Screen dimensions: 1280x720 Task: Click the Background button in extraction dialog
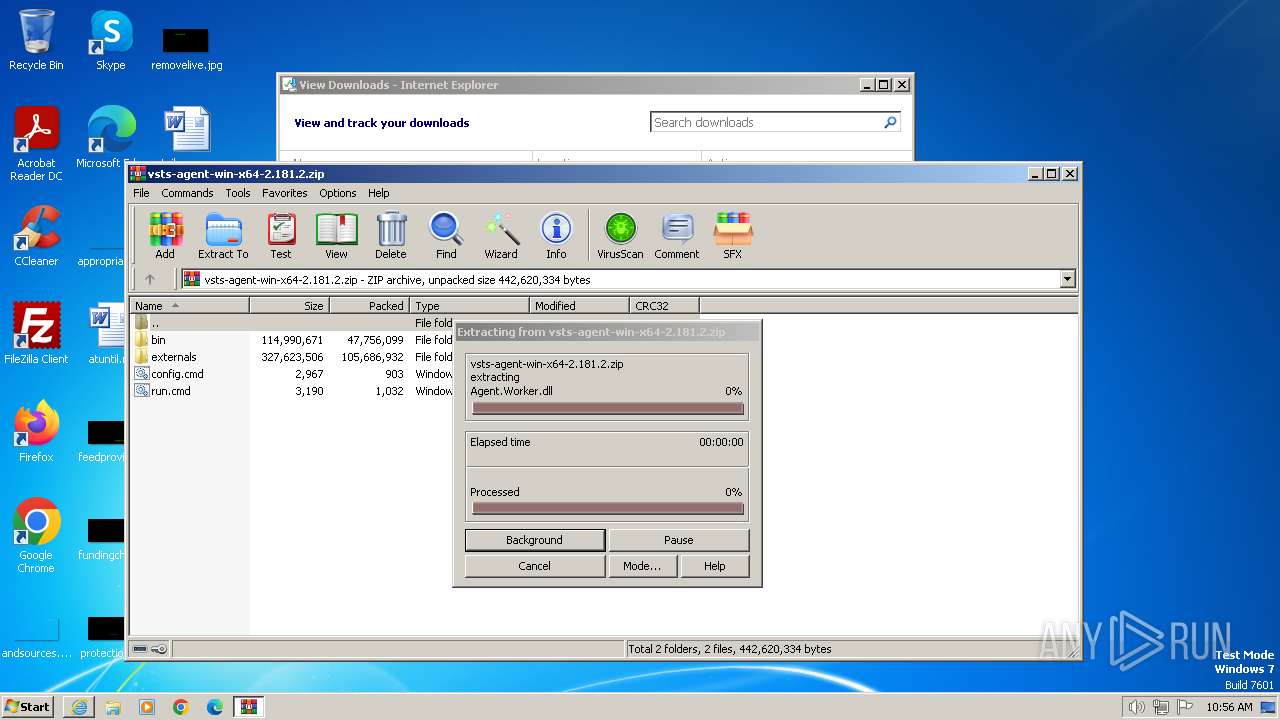(535, 540)
